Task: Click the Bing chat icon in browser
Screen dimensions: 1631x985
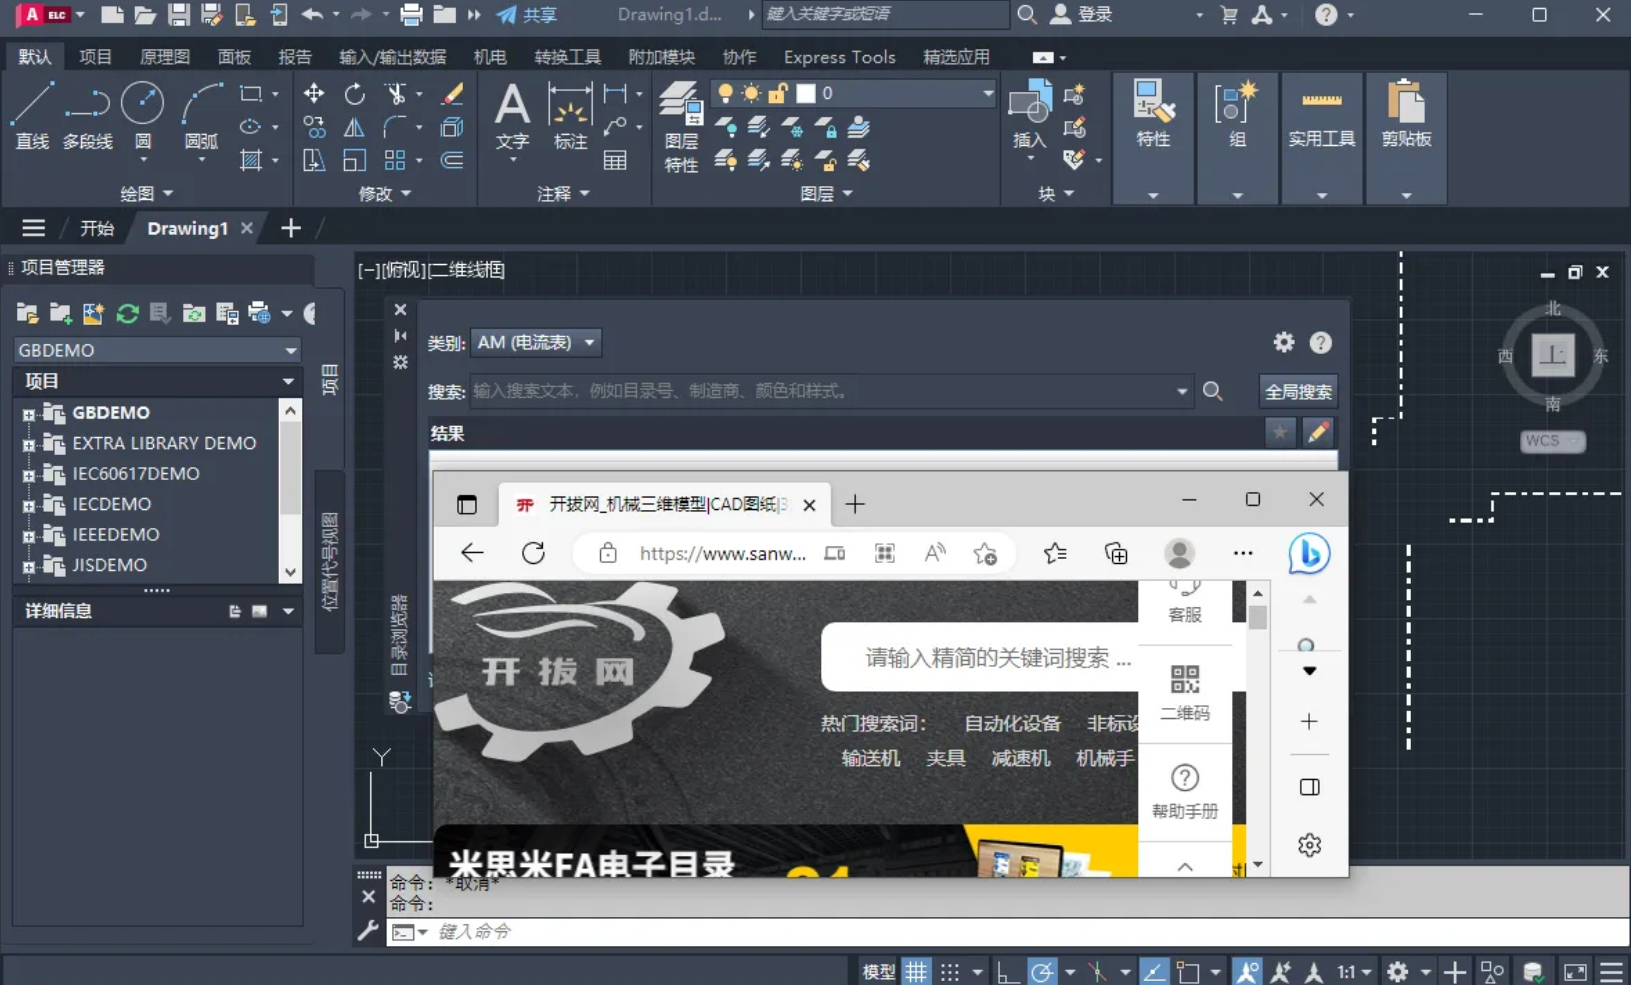Action: pos(1309,554)
